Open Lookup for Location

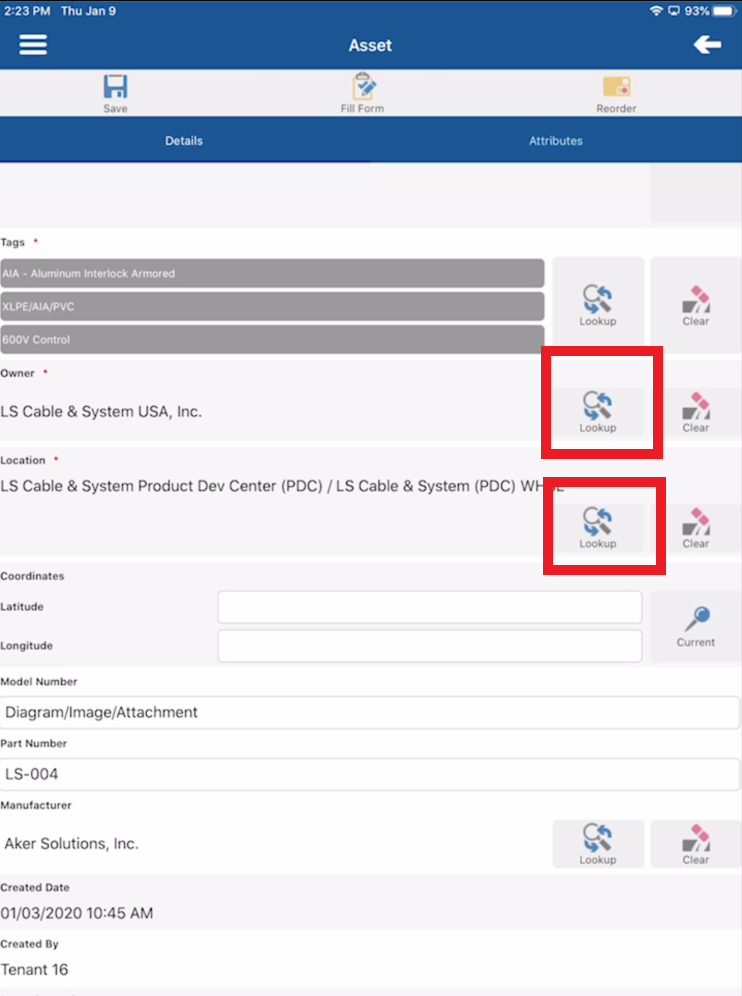(598, 528)
